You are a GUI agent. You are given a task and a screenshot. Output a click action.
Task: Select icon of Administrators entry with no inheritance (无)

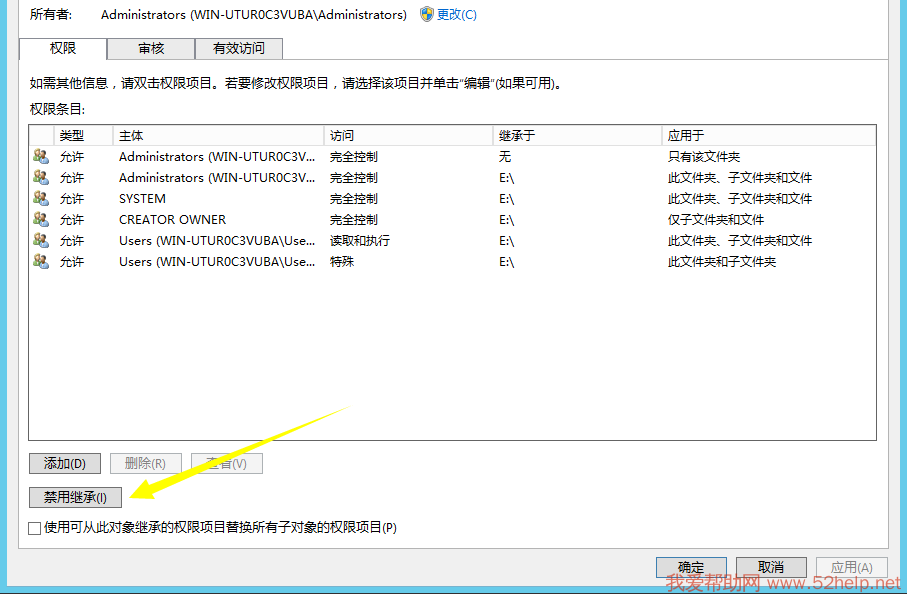[x=40, y=156]
